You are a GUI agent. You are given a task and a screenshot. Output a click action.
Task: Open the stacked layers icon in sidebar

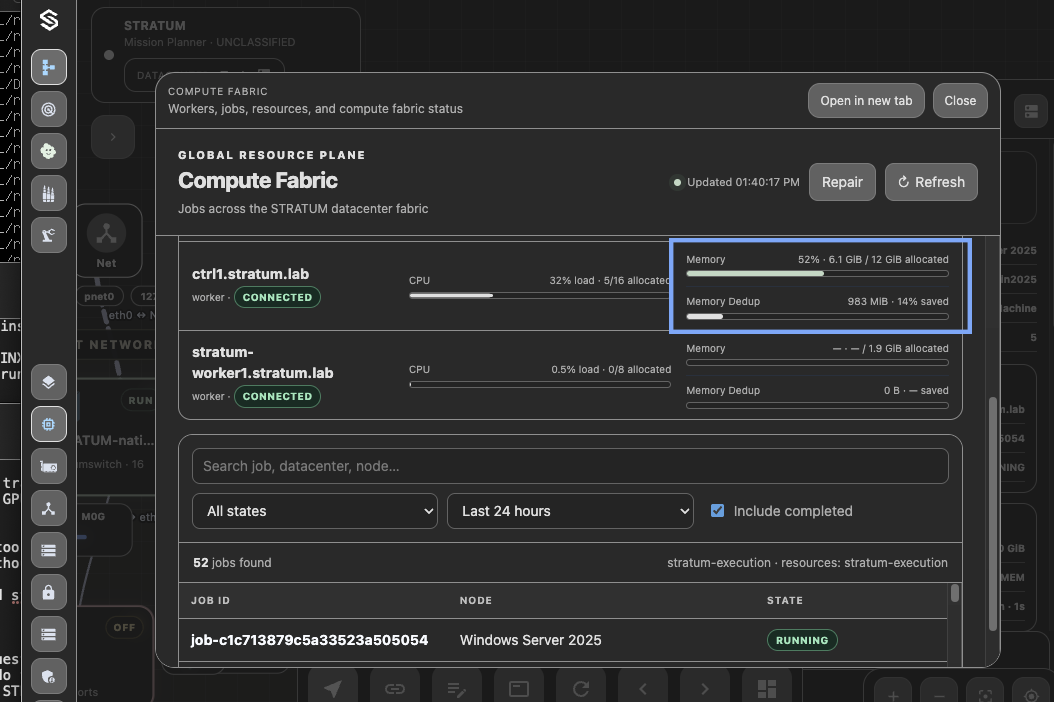tap(48, 382)
